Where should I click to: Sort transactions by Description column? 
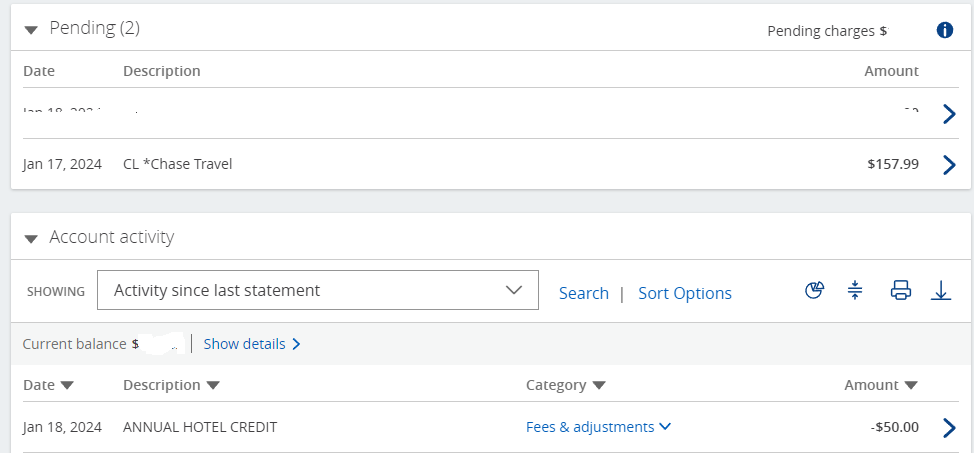point(171,385)
